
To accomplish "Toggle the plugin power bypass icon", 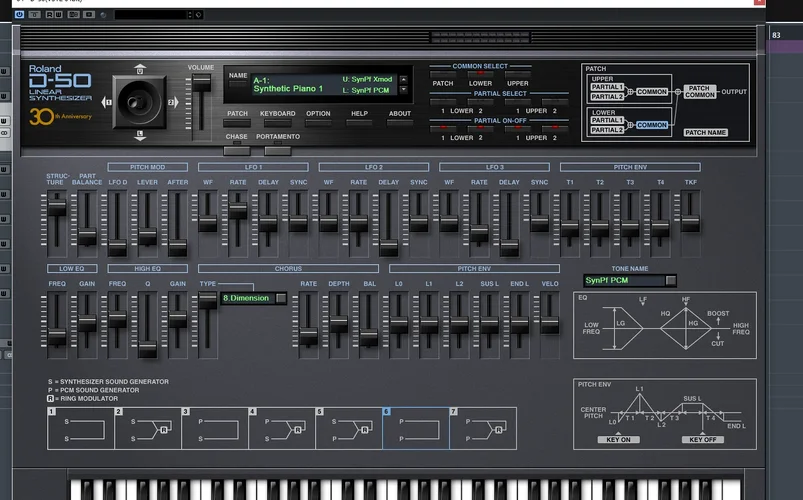I will pos(19,14).
